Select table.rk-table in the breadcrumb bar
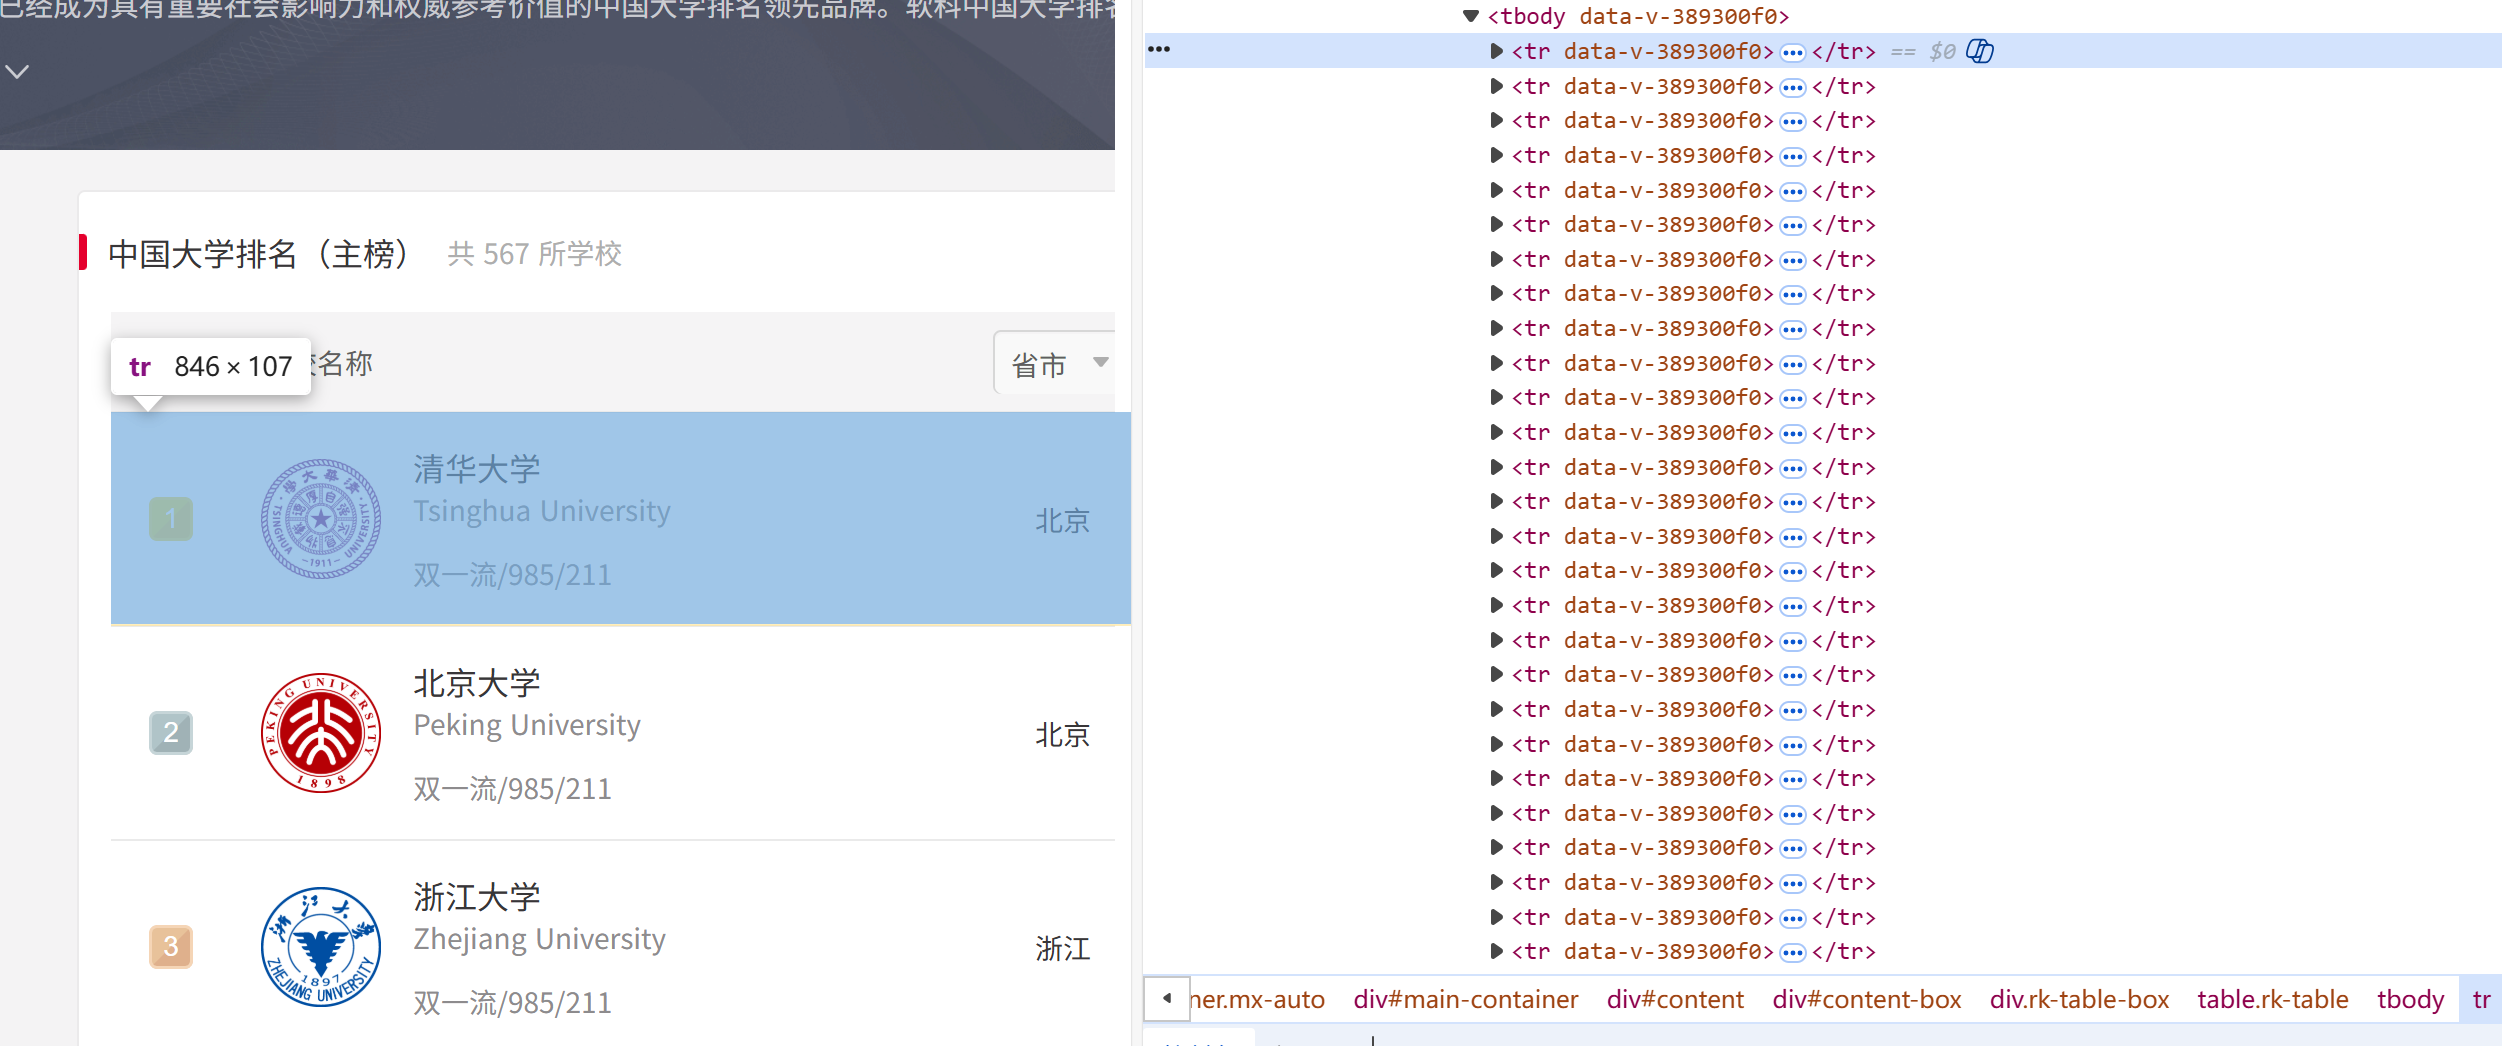2502x1046 pixels. click(2272, 999)
